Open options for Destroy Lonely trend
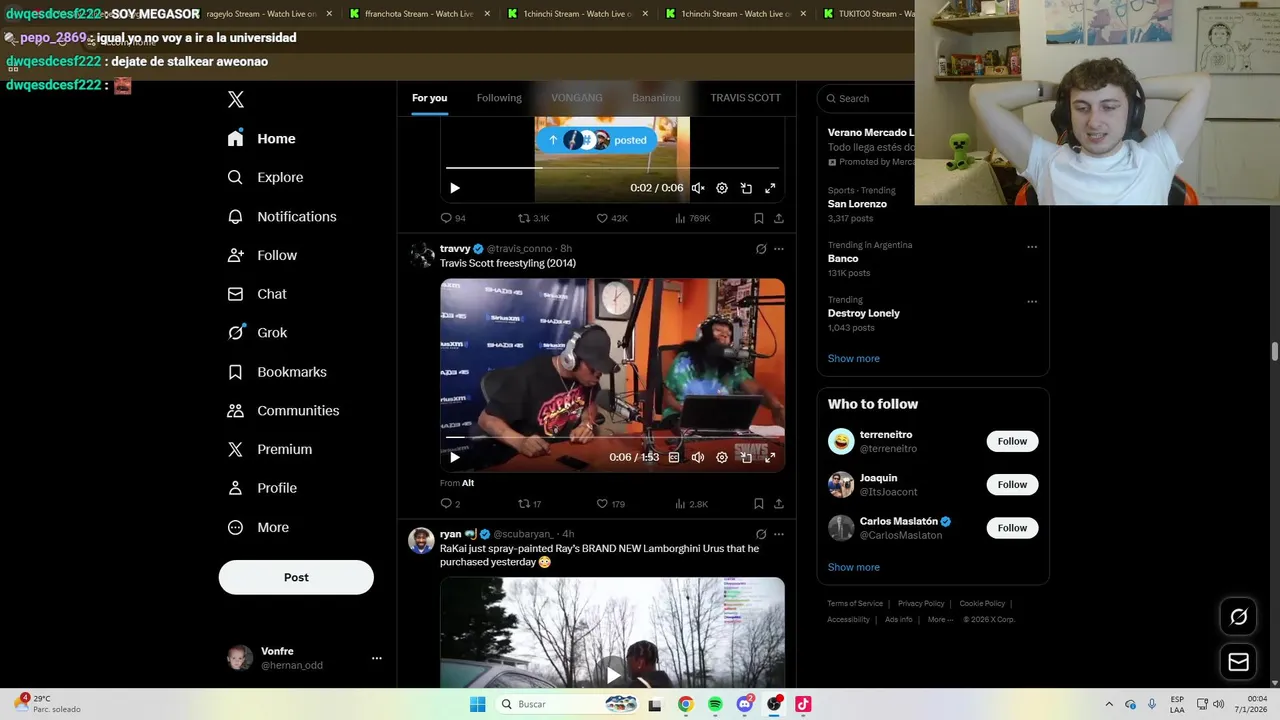The width and height of the screenshot is (1280, 720). [x=1032, y=301]
